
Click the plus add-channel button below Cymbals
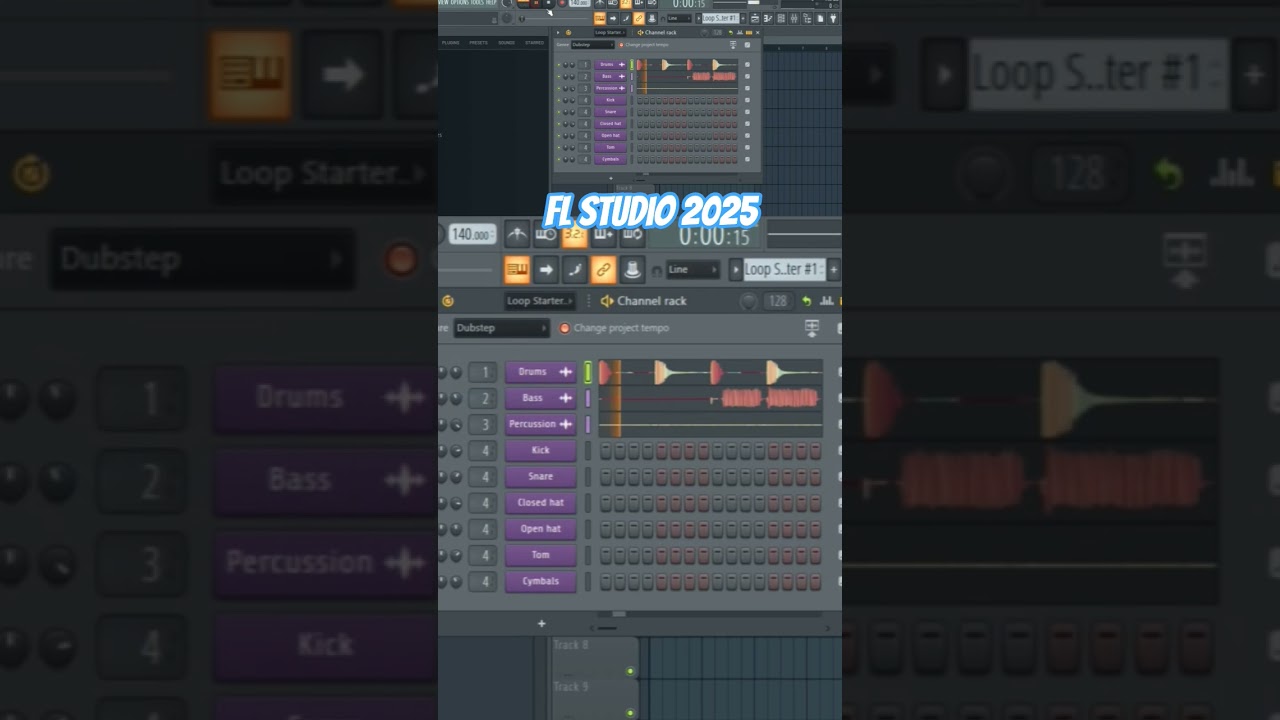[541, 623]
